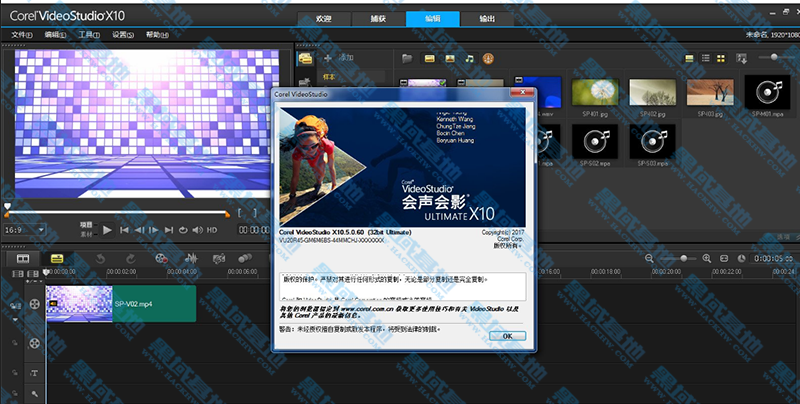800x404 pixels.
Task: Zoom in the timeline
Action: pos(707,259)
